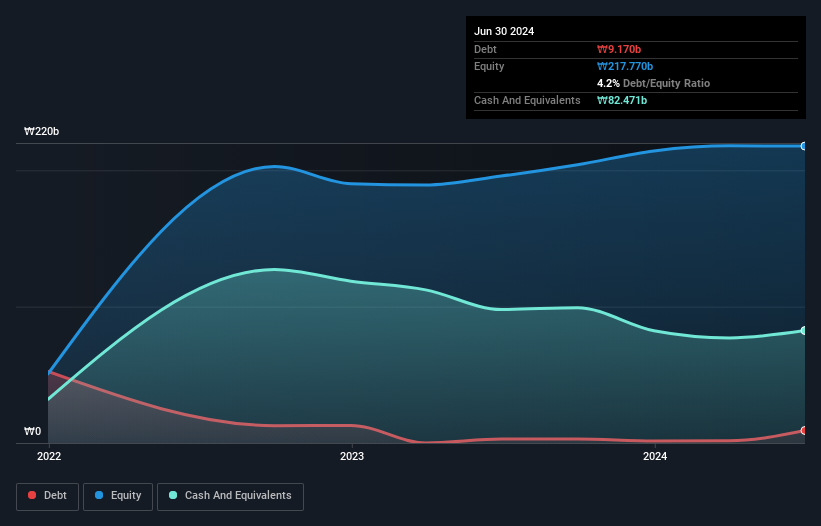This screenshot has width=821, height=526.
Task: Click the teal Cash endpoint marker
Action: pyautogui.click(x=804, y=330)
